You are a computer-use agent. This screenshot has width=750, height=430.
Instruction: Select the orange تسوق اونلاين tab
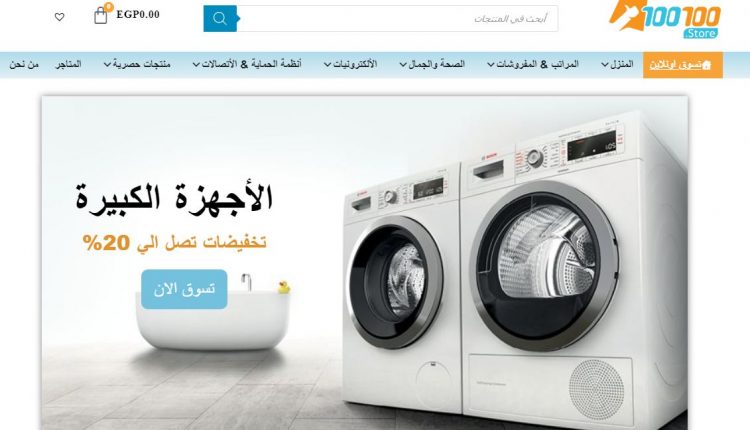[x=683, y=65]
